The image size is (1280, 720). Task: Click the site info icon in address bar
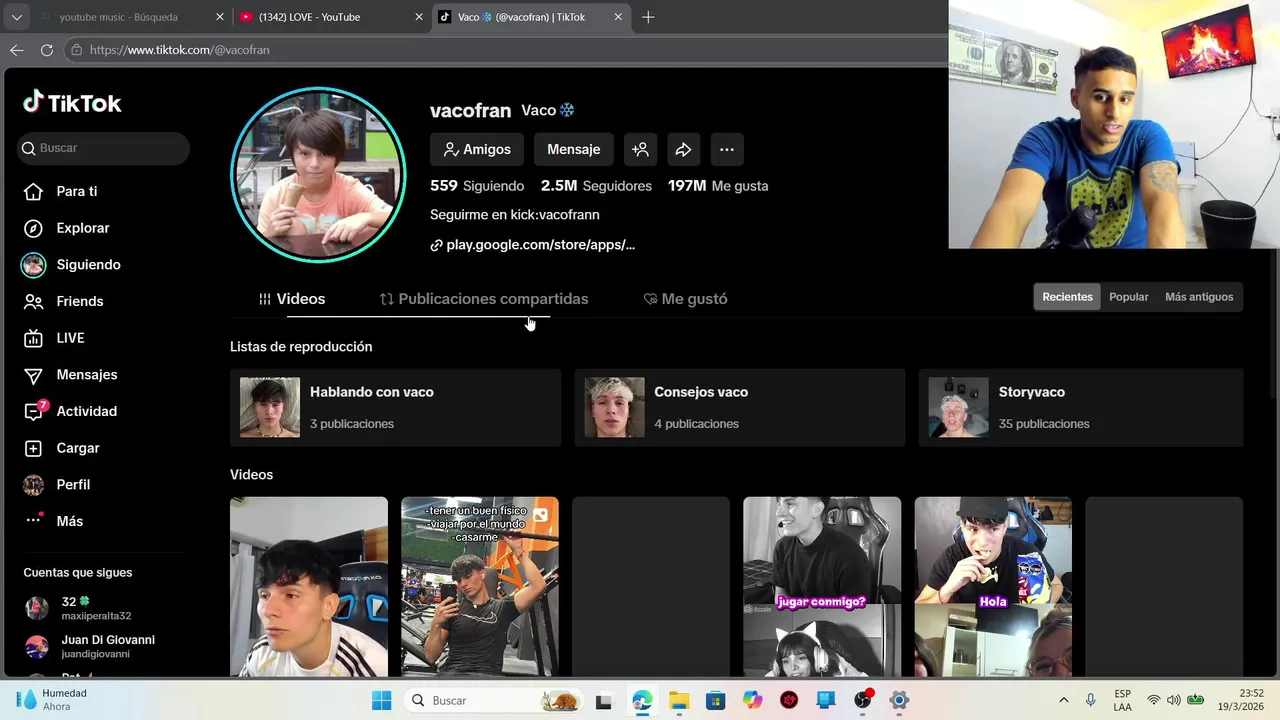[x=76, y=50]
